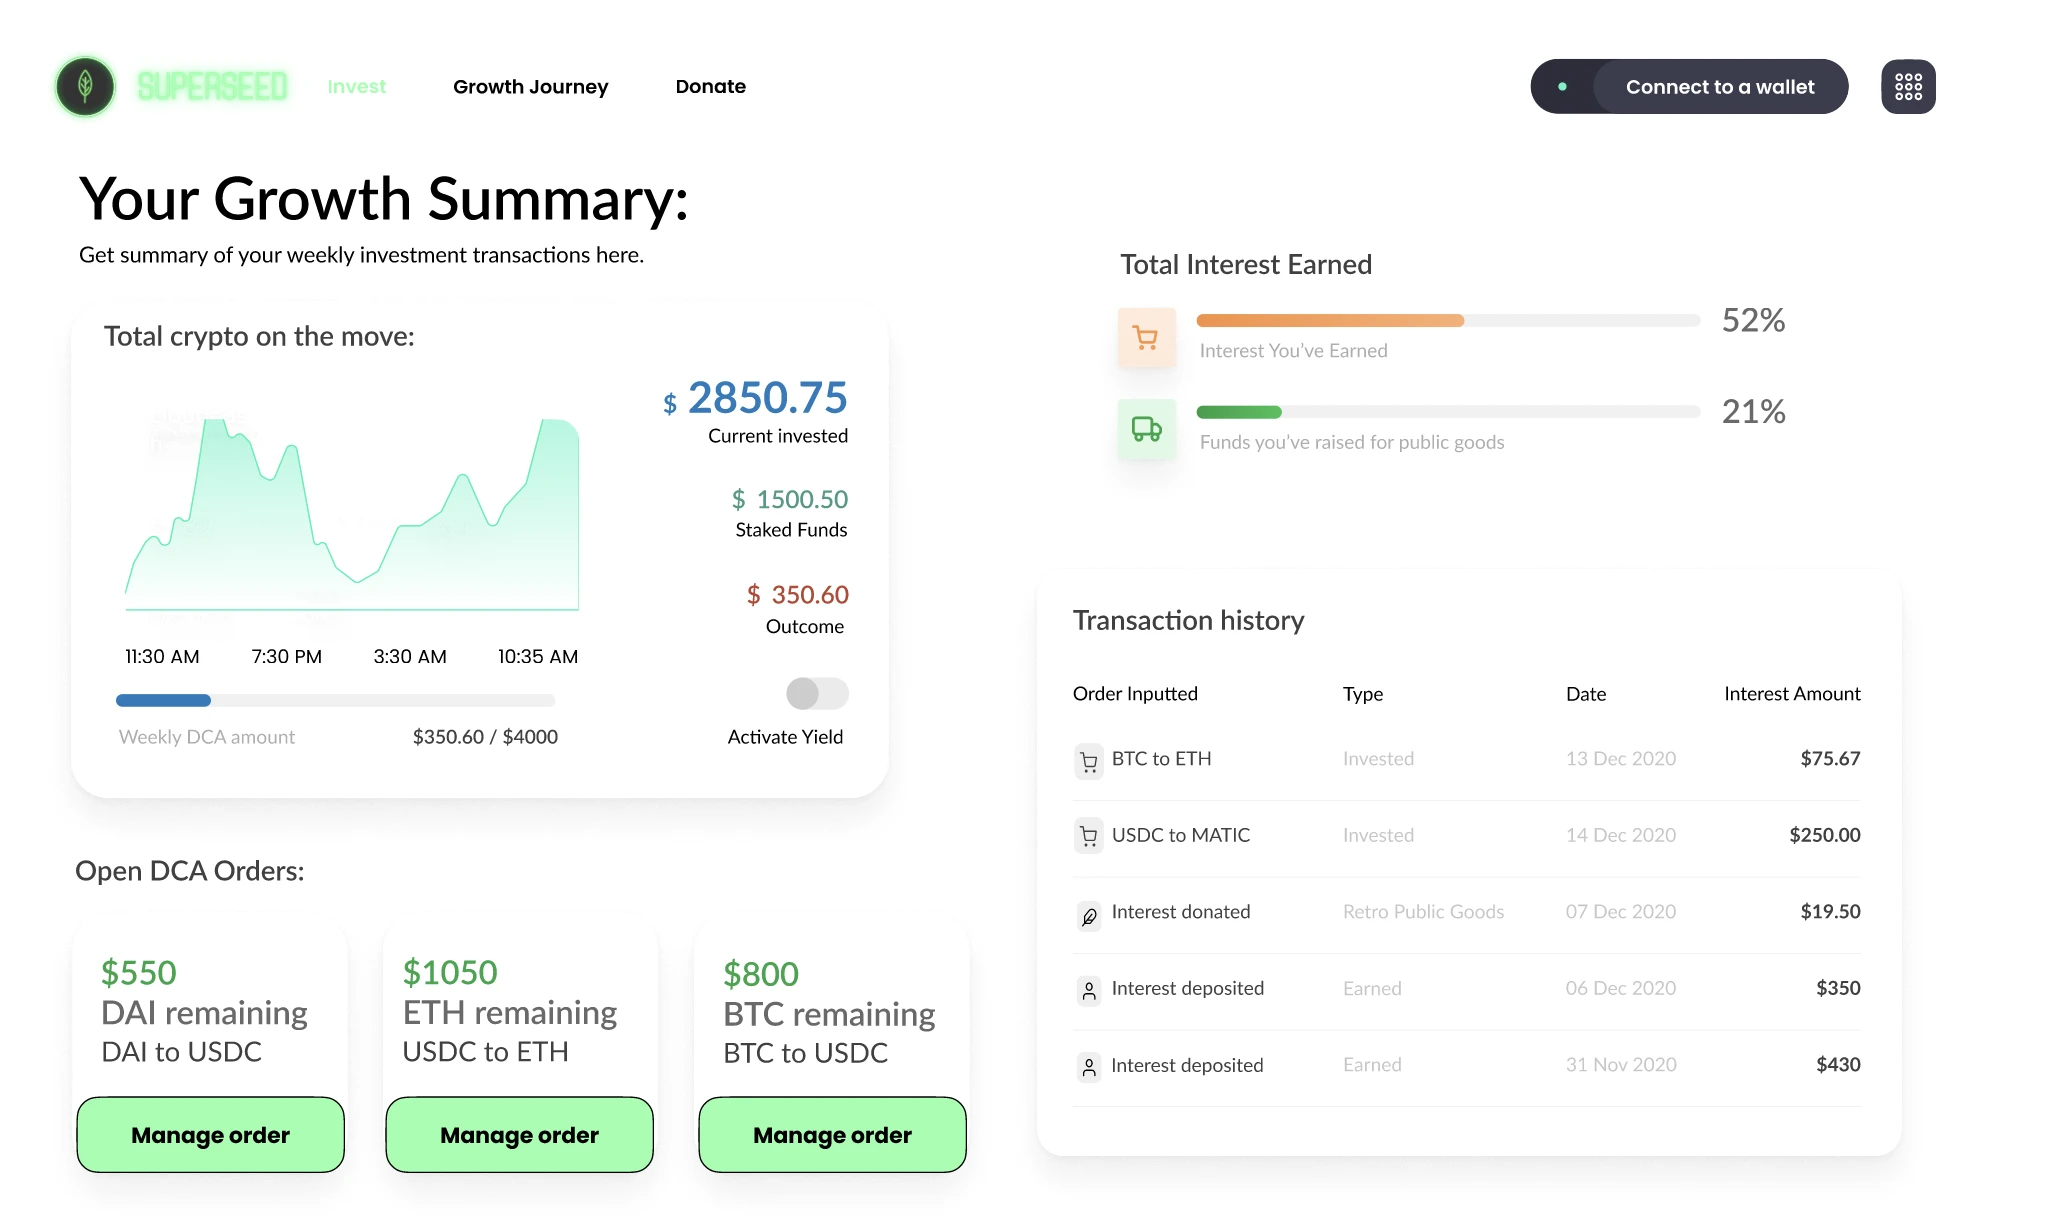Click the $350.60 / $4000 DCA amount text
This screenshot has height=1224, width=2056.
485,737
